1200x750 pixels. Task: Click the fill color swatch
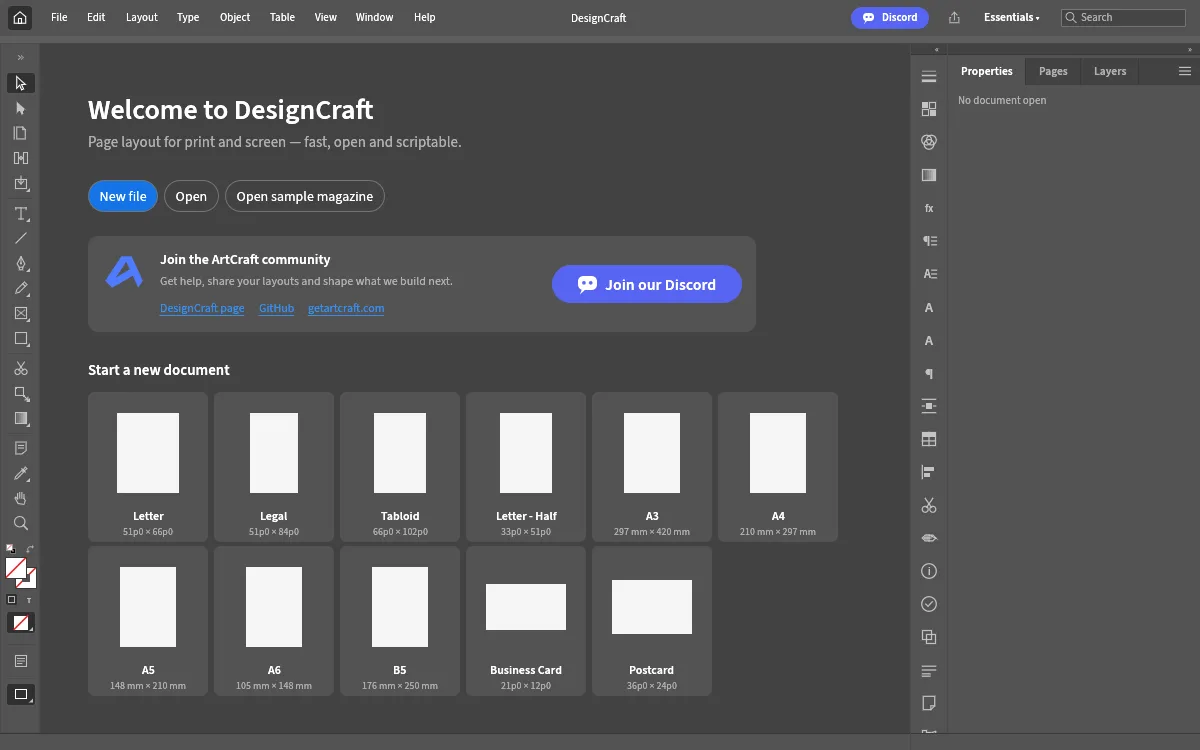point(15,568)
